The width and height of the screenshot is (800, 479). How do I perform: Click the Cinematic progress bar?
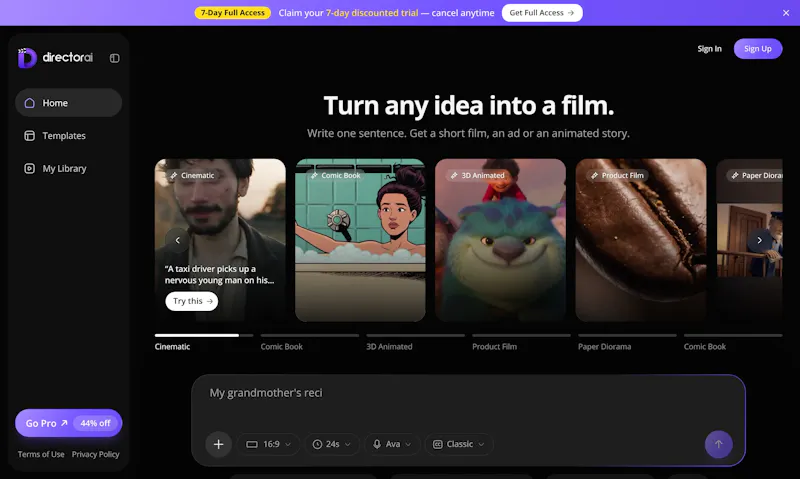pyautogui.click(x=204, y=335)
